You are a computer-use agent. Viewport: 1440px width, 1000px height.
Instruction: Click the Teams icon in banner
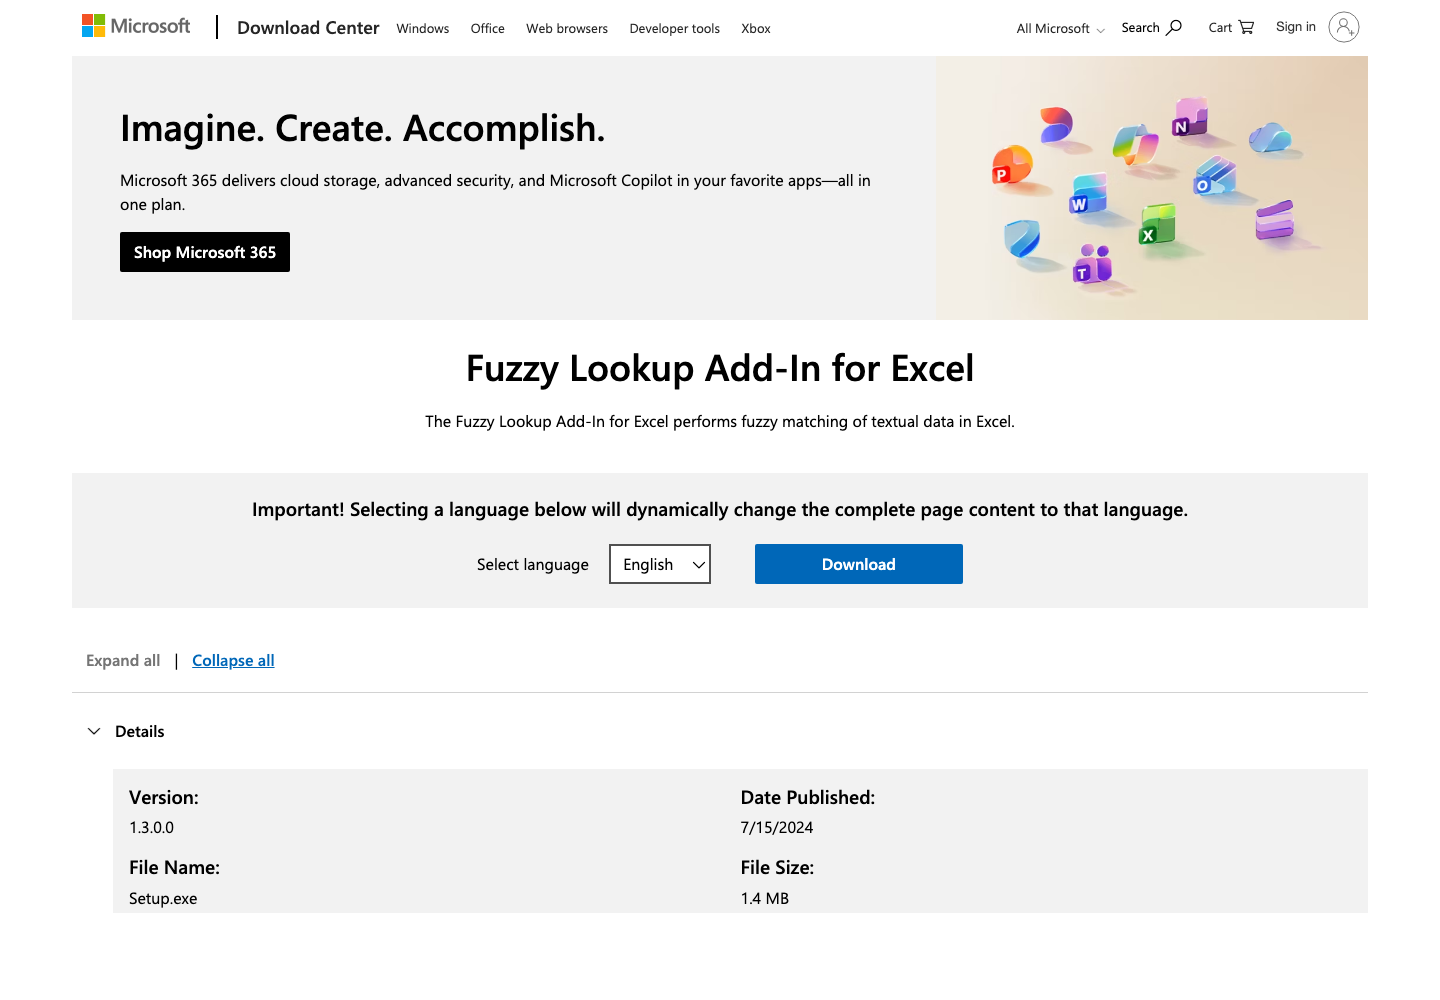[x=1093, y=264]
